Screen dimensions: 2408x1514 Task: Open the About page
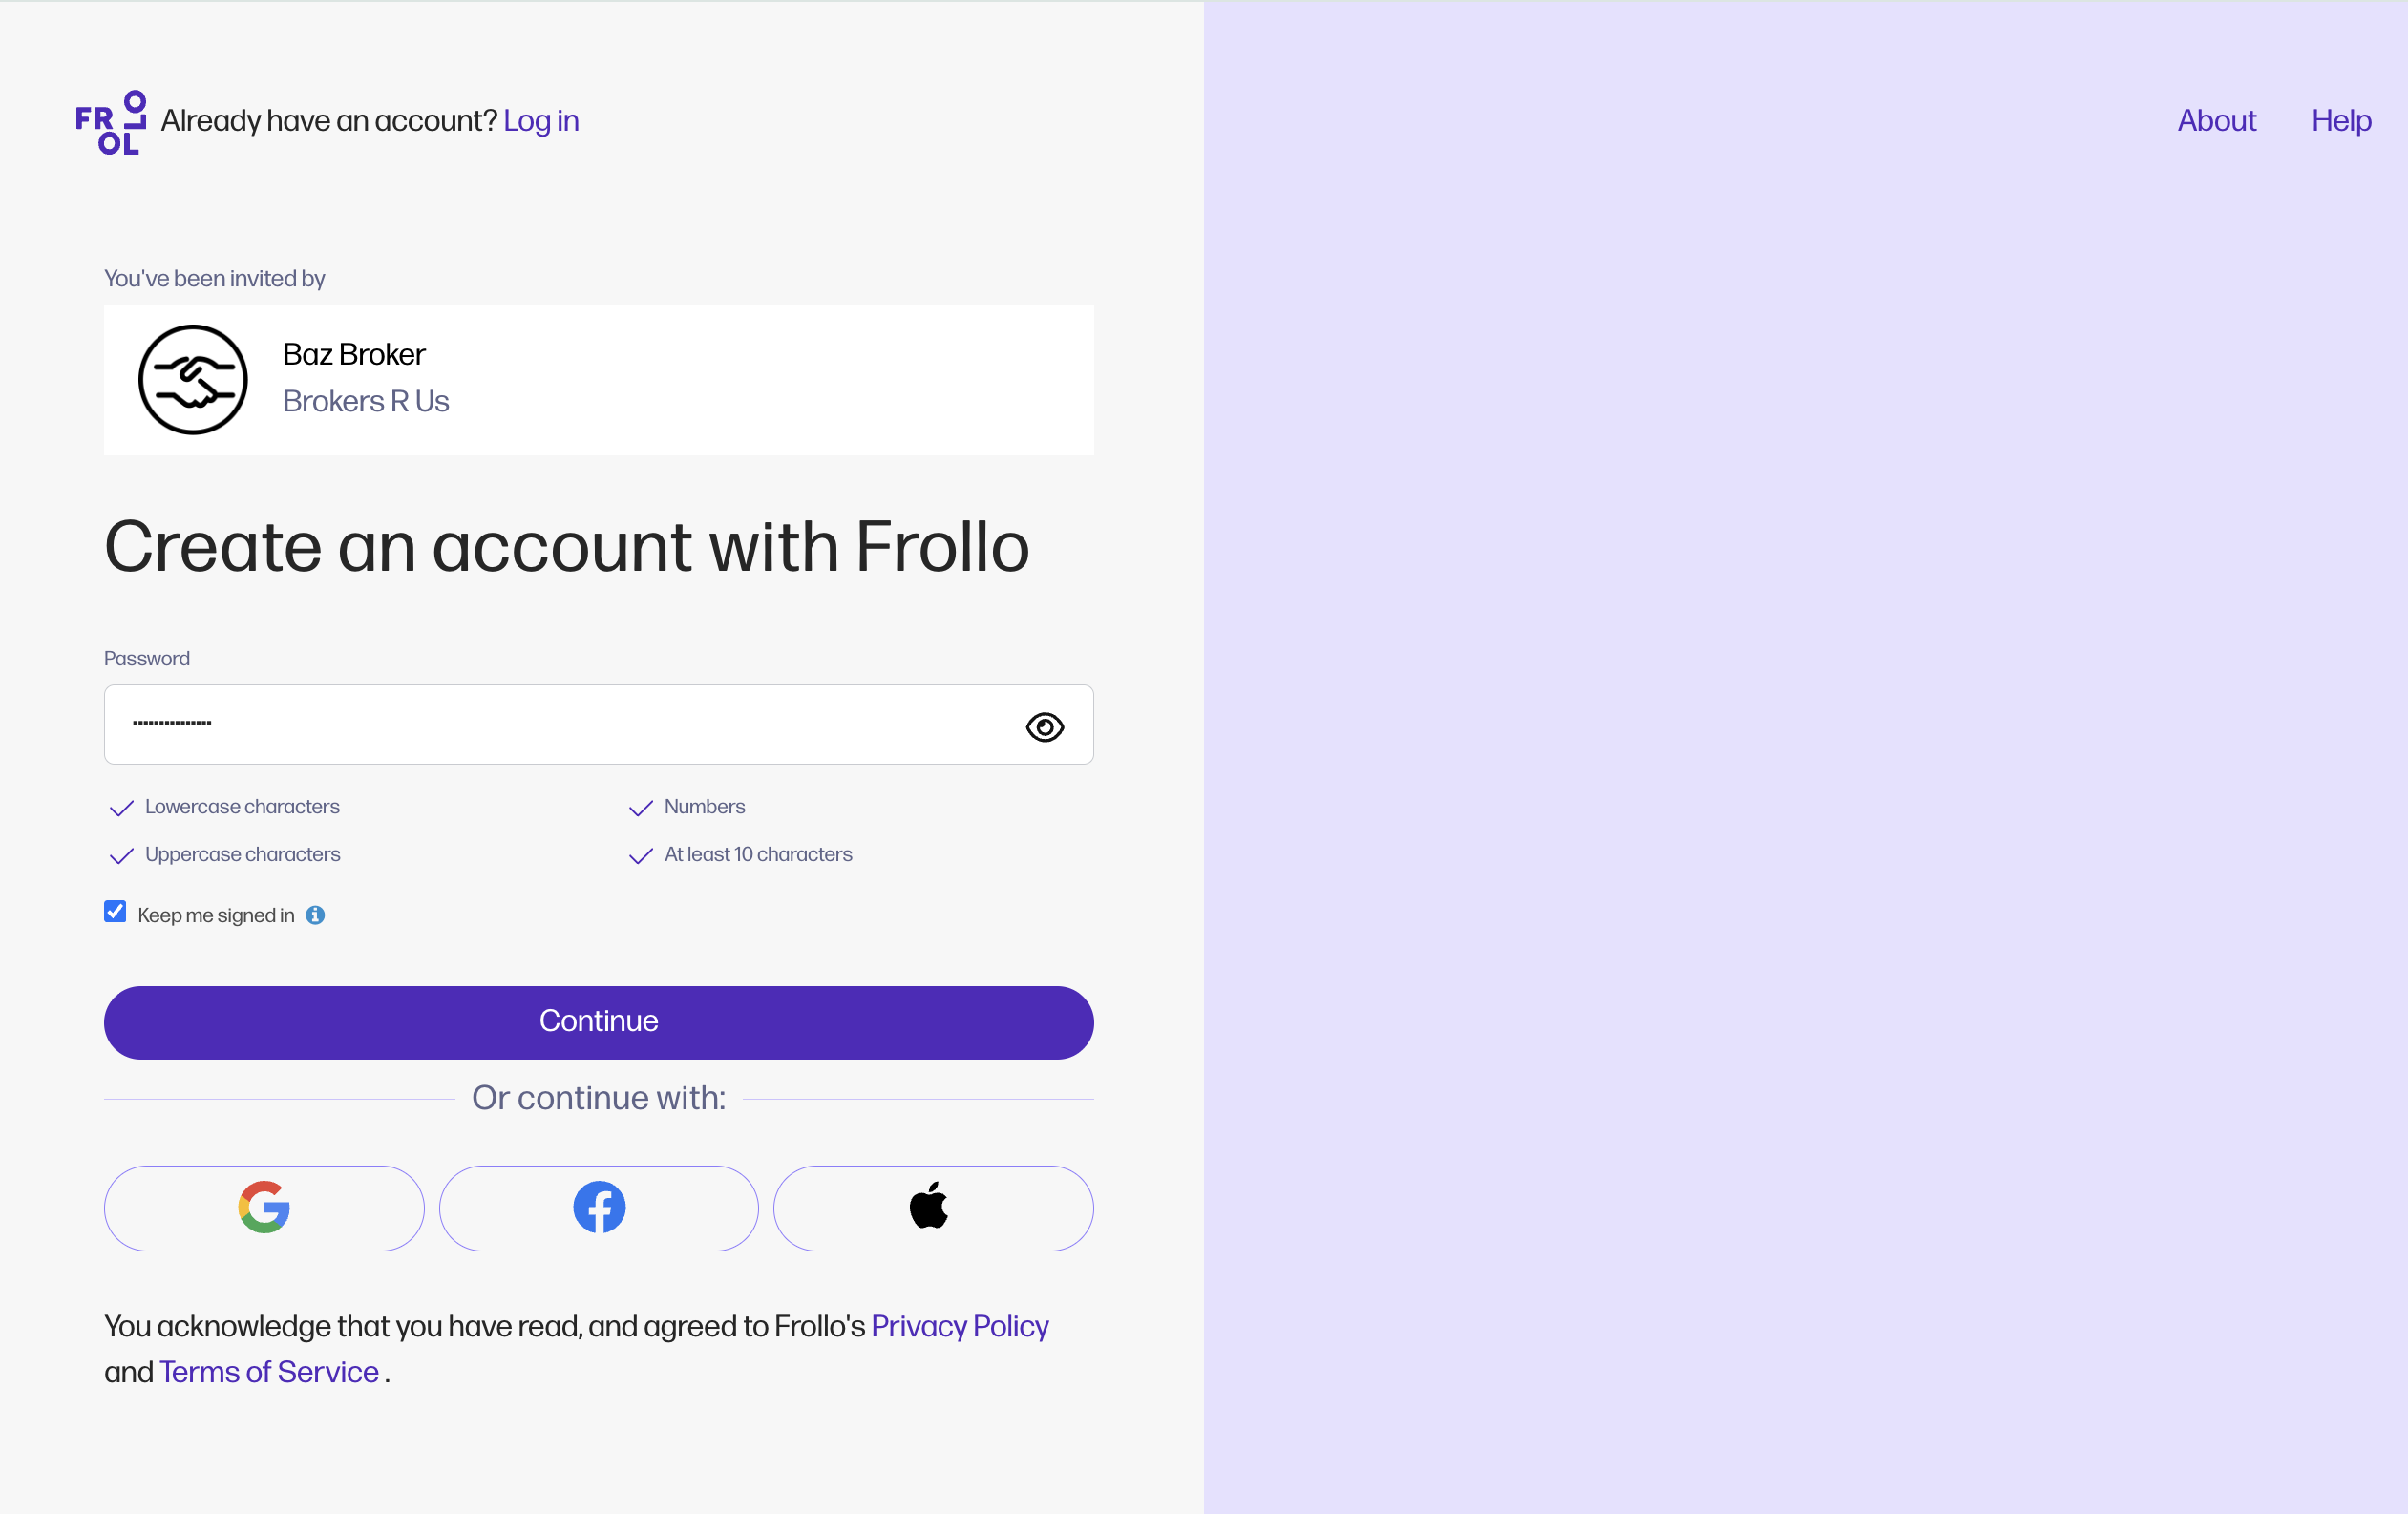pos(2216,121)
